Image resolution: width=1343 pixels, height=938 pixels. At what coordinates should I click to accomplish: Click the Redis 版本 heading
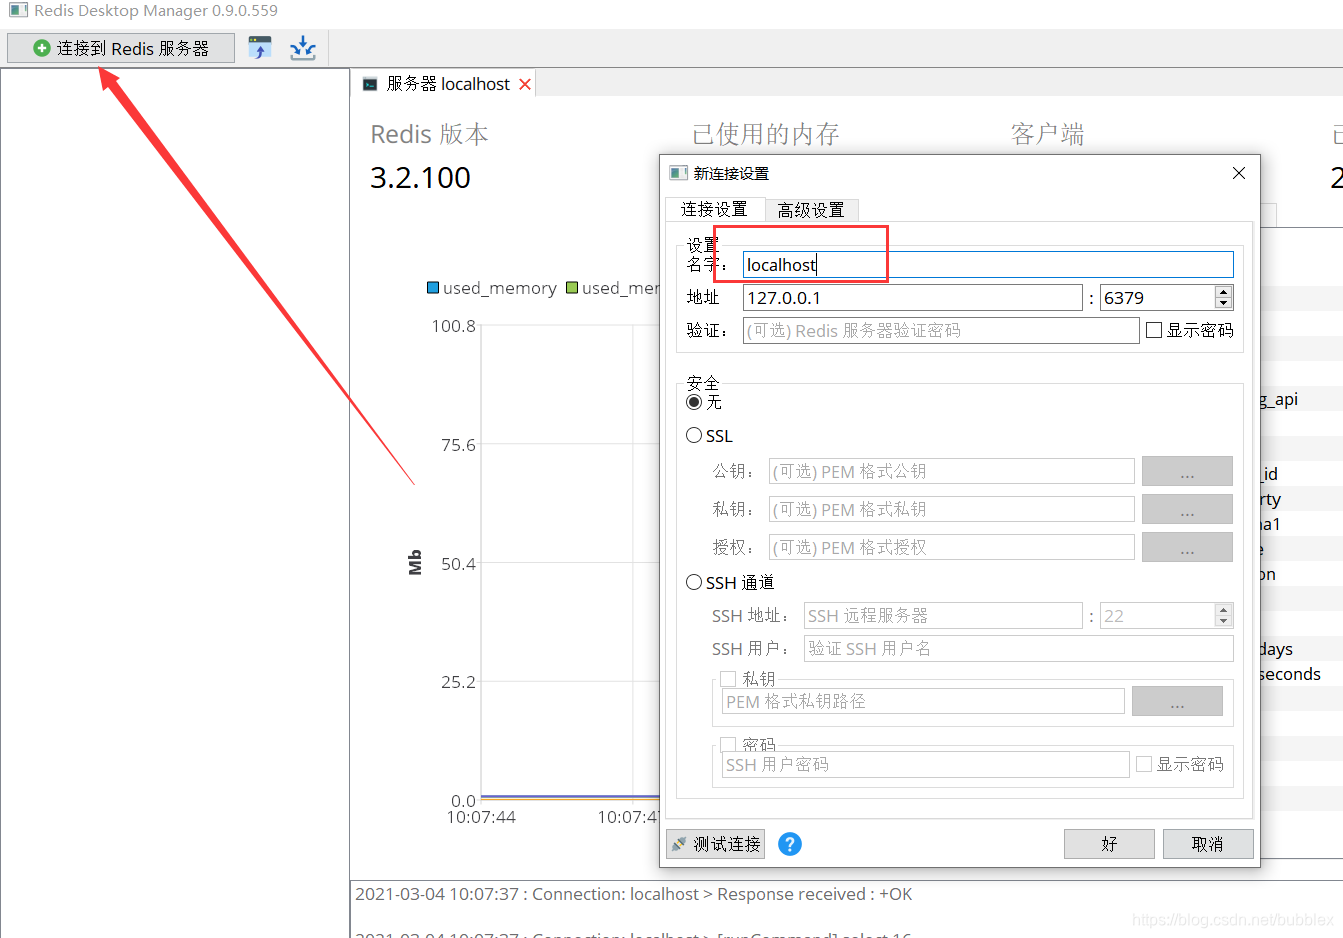point(429,134)
